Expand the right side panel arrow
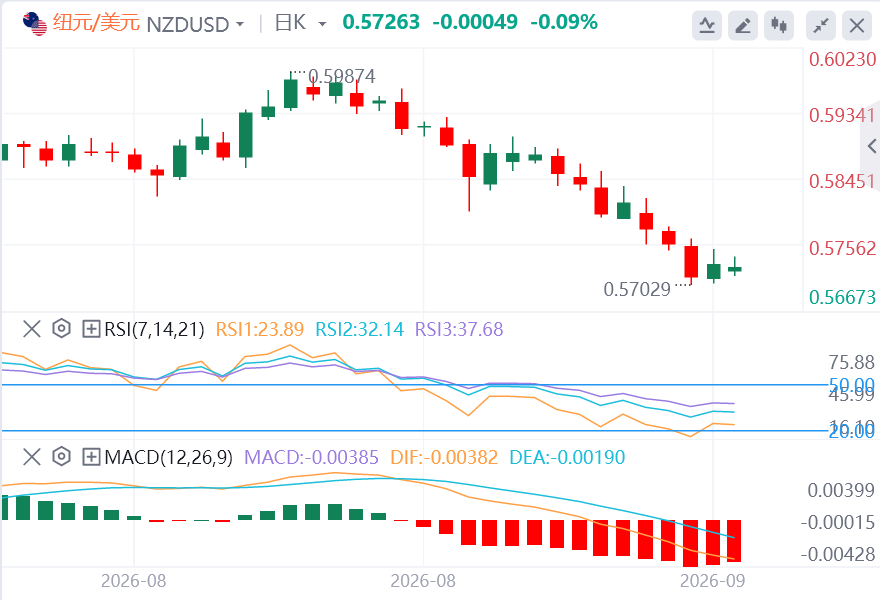The width and height of the screenshot is (880, 600). click(871, 146)
